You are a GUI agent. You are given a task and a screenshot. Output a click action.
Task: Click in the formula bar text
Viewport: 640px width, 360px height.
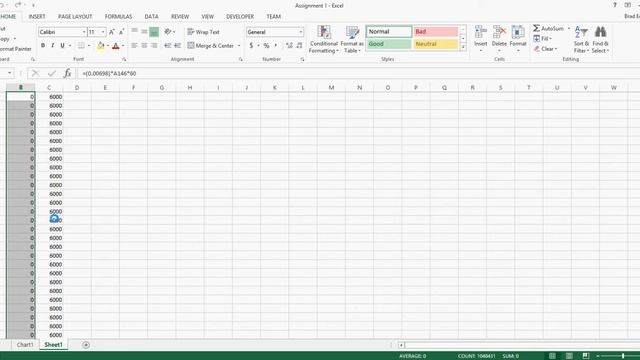[x=109, y=73]
